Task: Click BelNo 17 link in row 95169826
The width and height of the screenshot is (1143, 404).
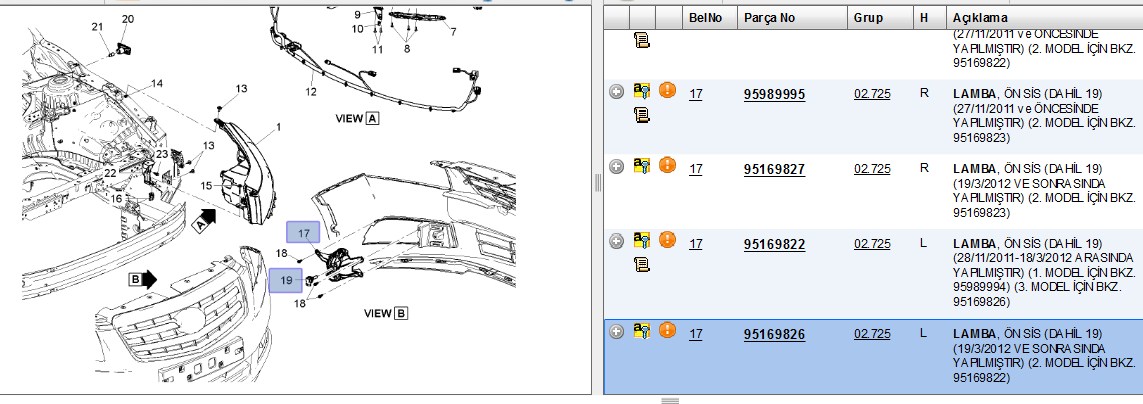Action: [x=695, y=334]
